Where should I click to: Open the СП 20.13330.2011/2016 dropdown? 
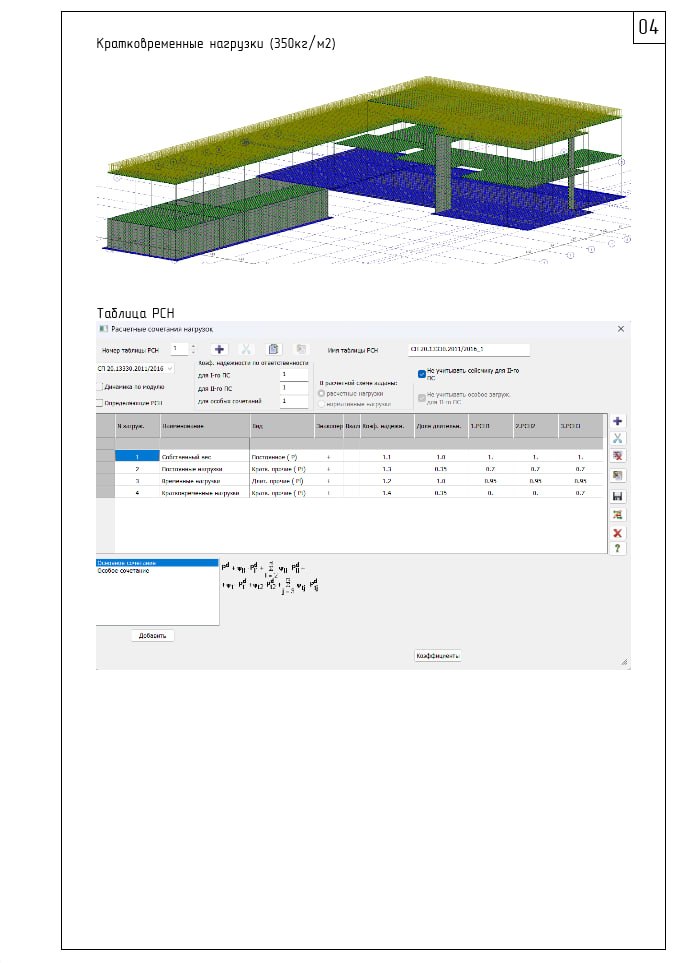coord(135,368)
